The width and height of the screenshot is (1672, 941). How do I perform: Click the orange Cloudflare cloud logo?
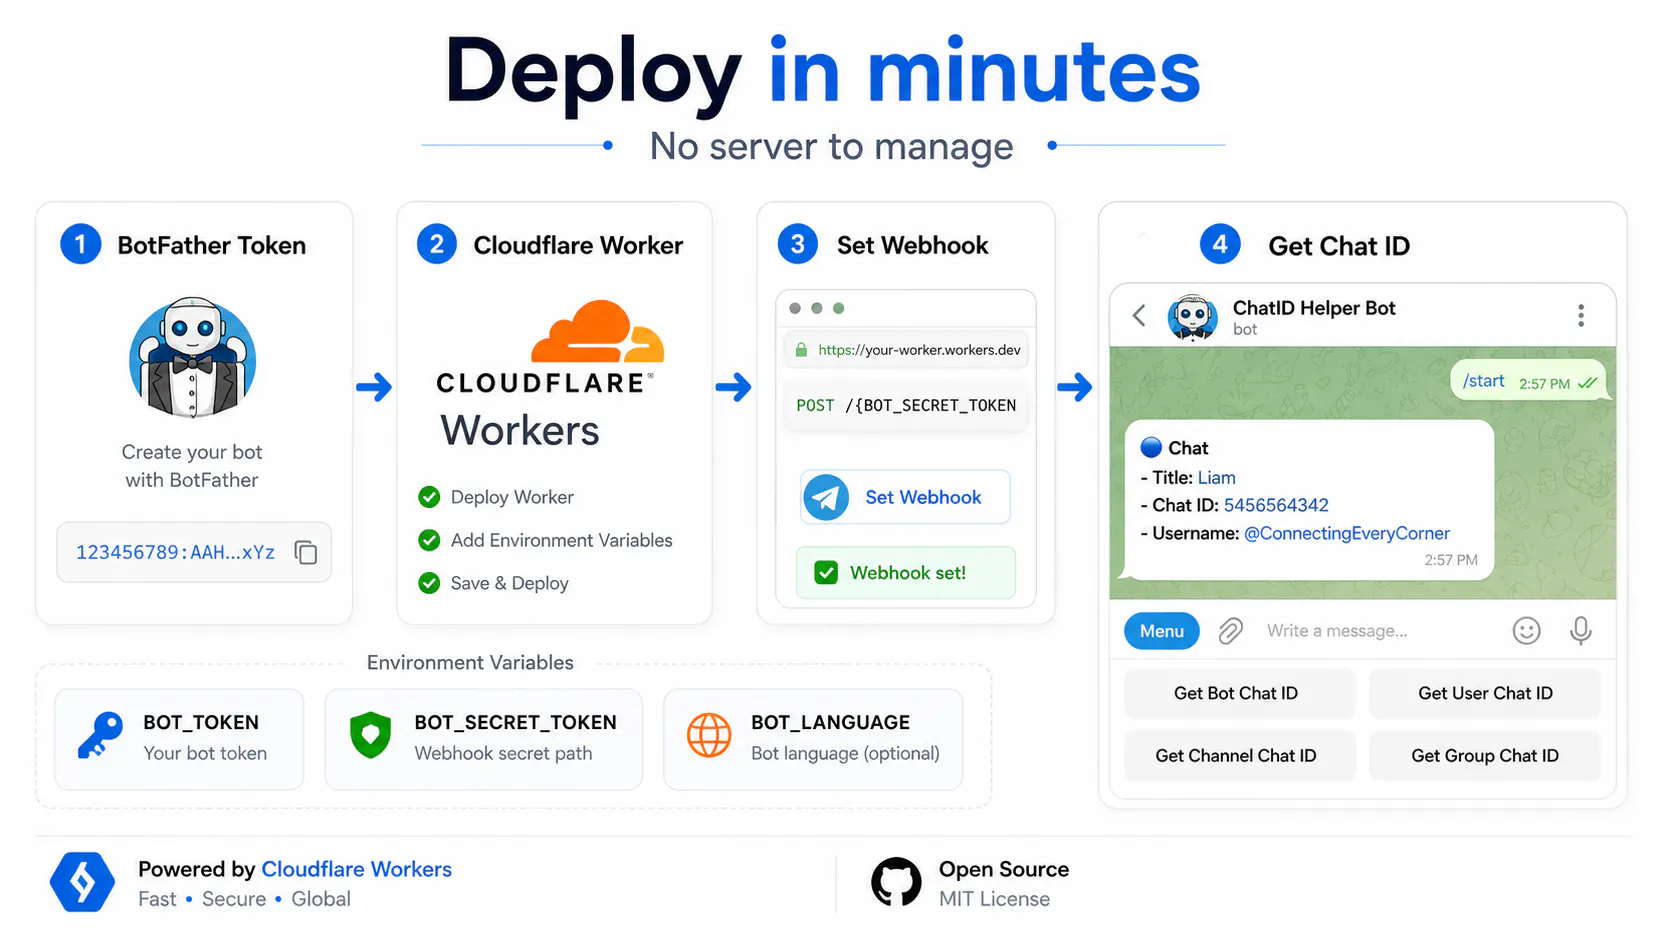pos(598,331)
